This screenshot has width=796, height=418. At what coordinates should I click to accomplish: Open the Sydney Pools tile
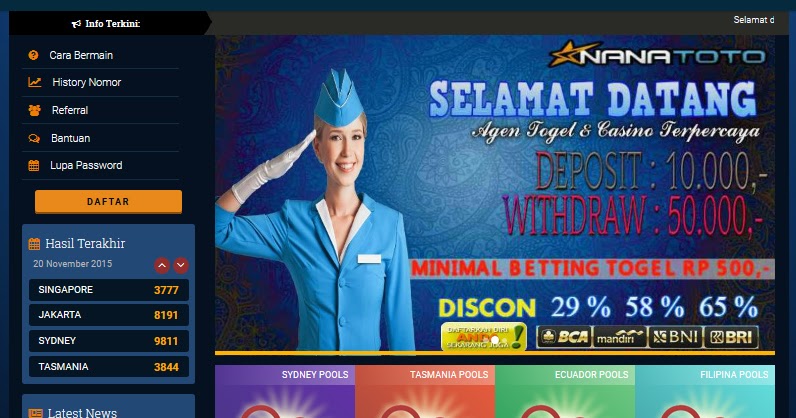(285, 392)
